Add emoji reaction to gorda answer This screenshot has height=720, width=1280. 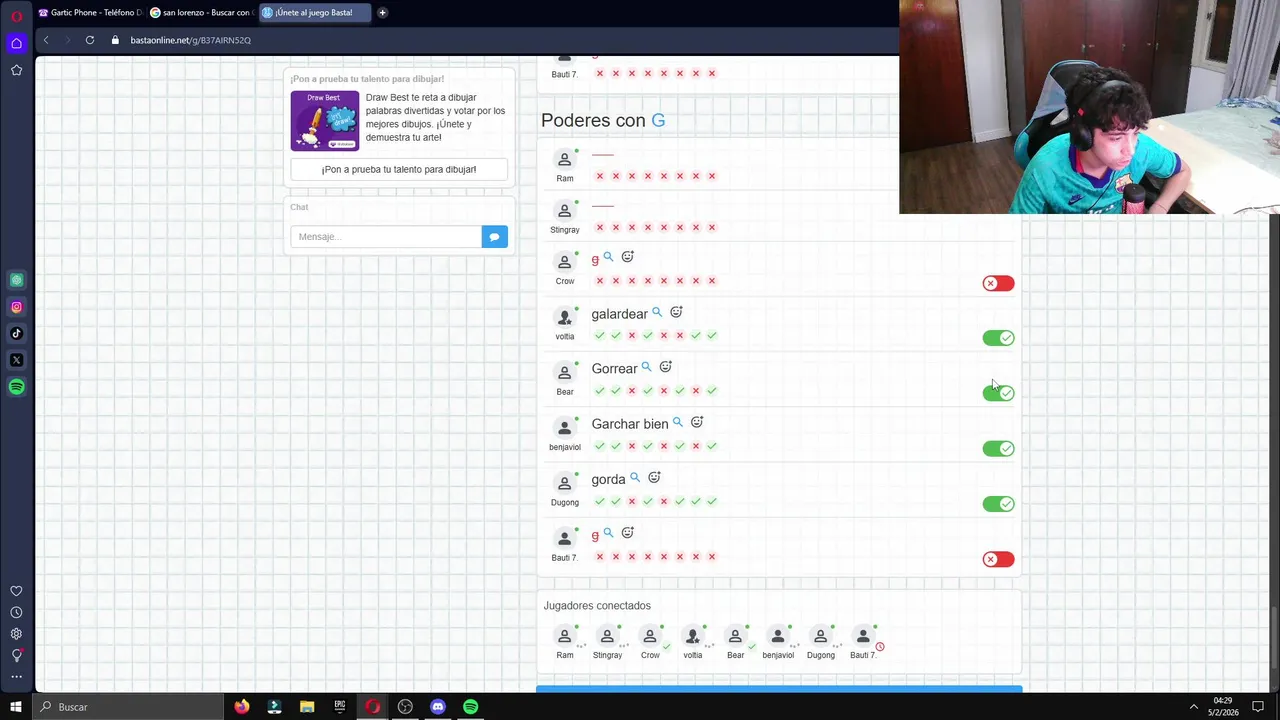click(654, 478)
